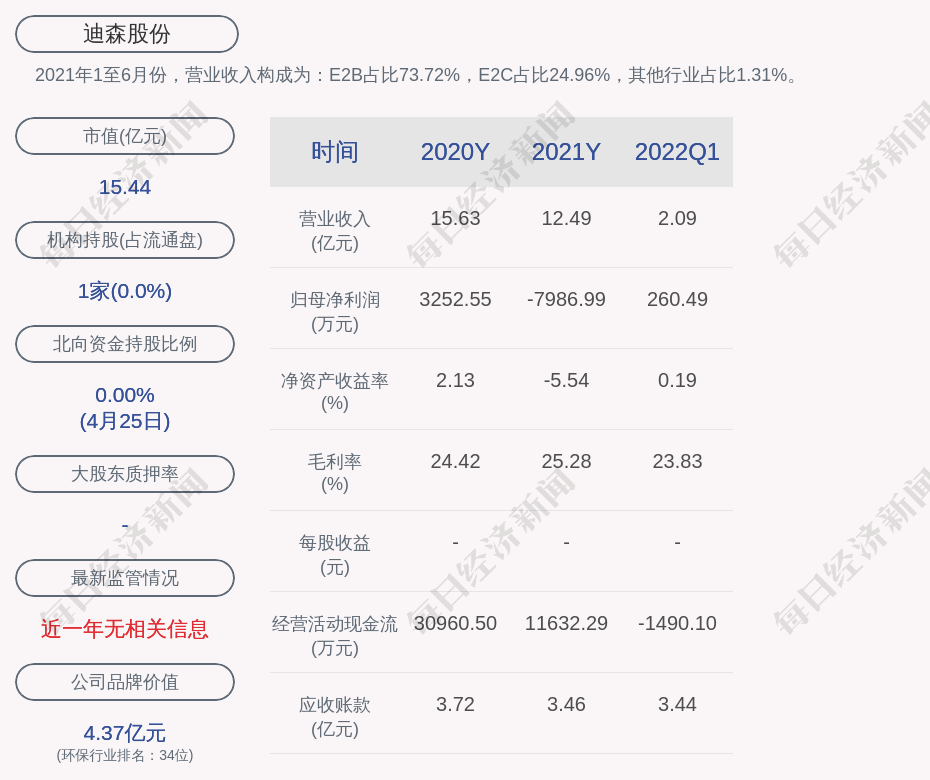
Task: Click the 大股东质押率 pill
Action: pyautogui.click(x=125, y=473)
